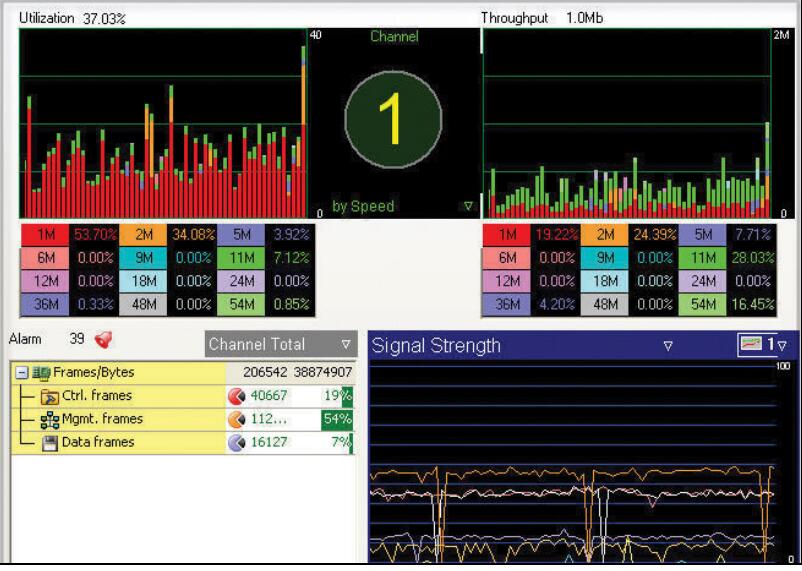This screenshot has width=802, height=571.
Task: Click the 18M swatch in Throughput legend
Action: click(605, 281)
